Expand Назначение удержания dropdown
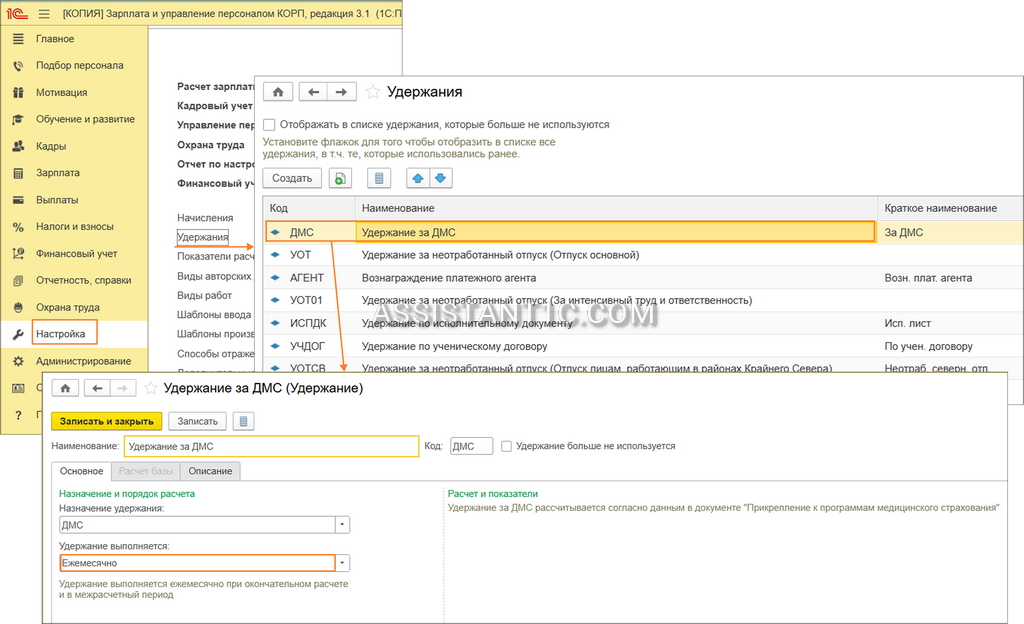 pos(342,525)
